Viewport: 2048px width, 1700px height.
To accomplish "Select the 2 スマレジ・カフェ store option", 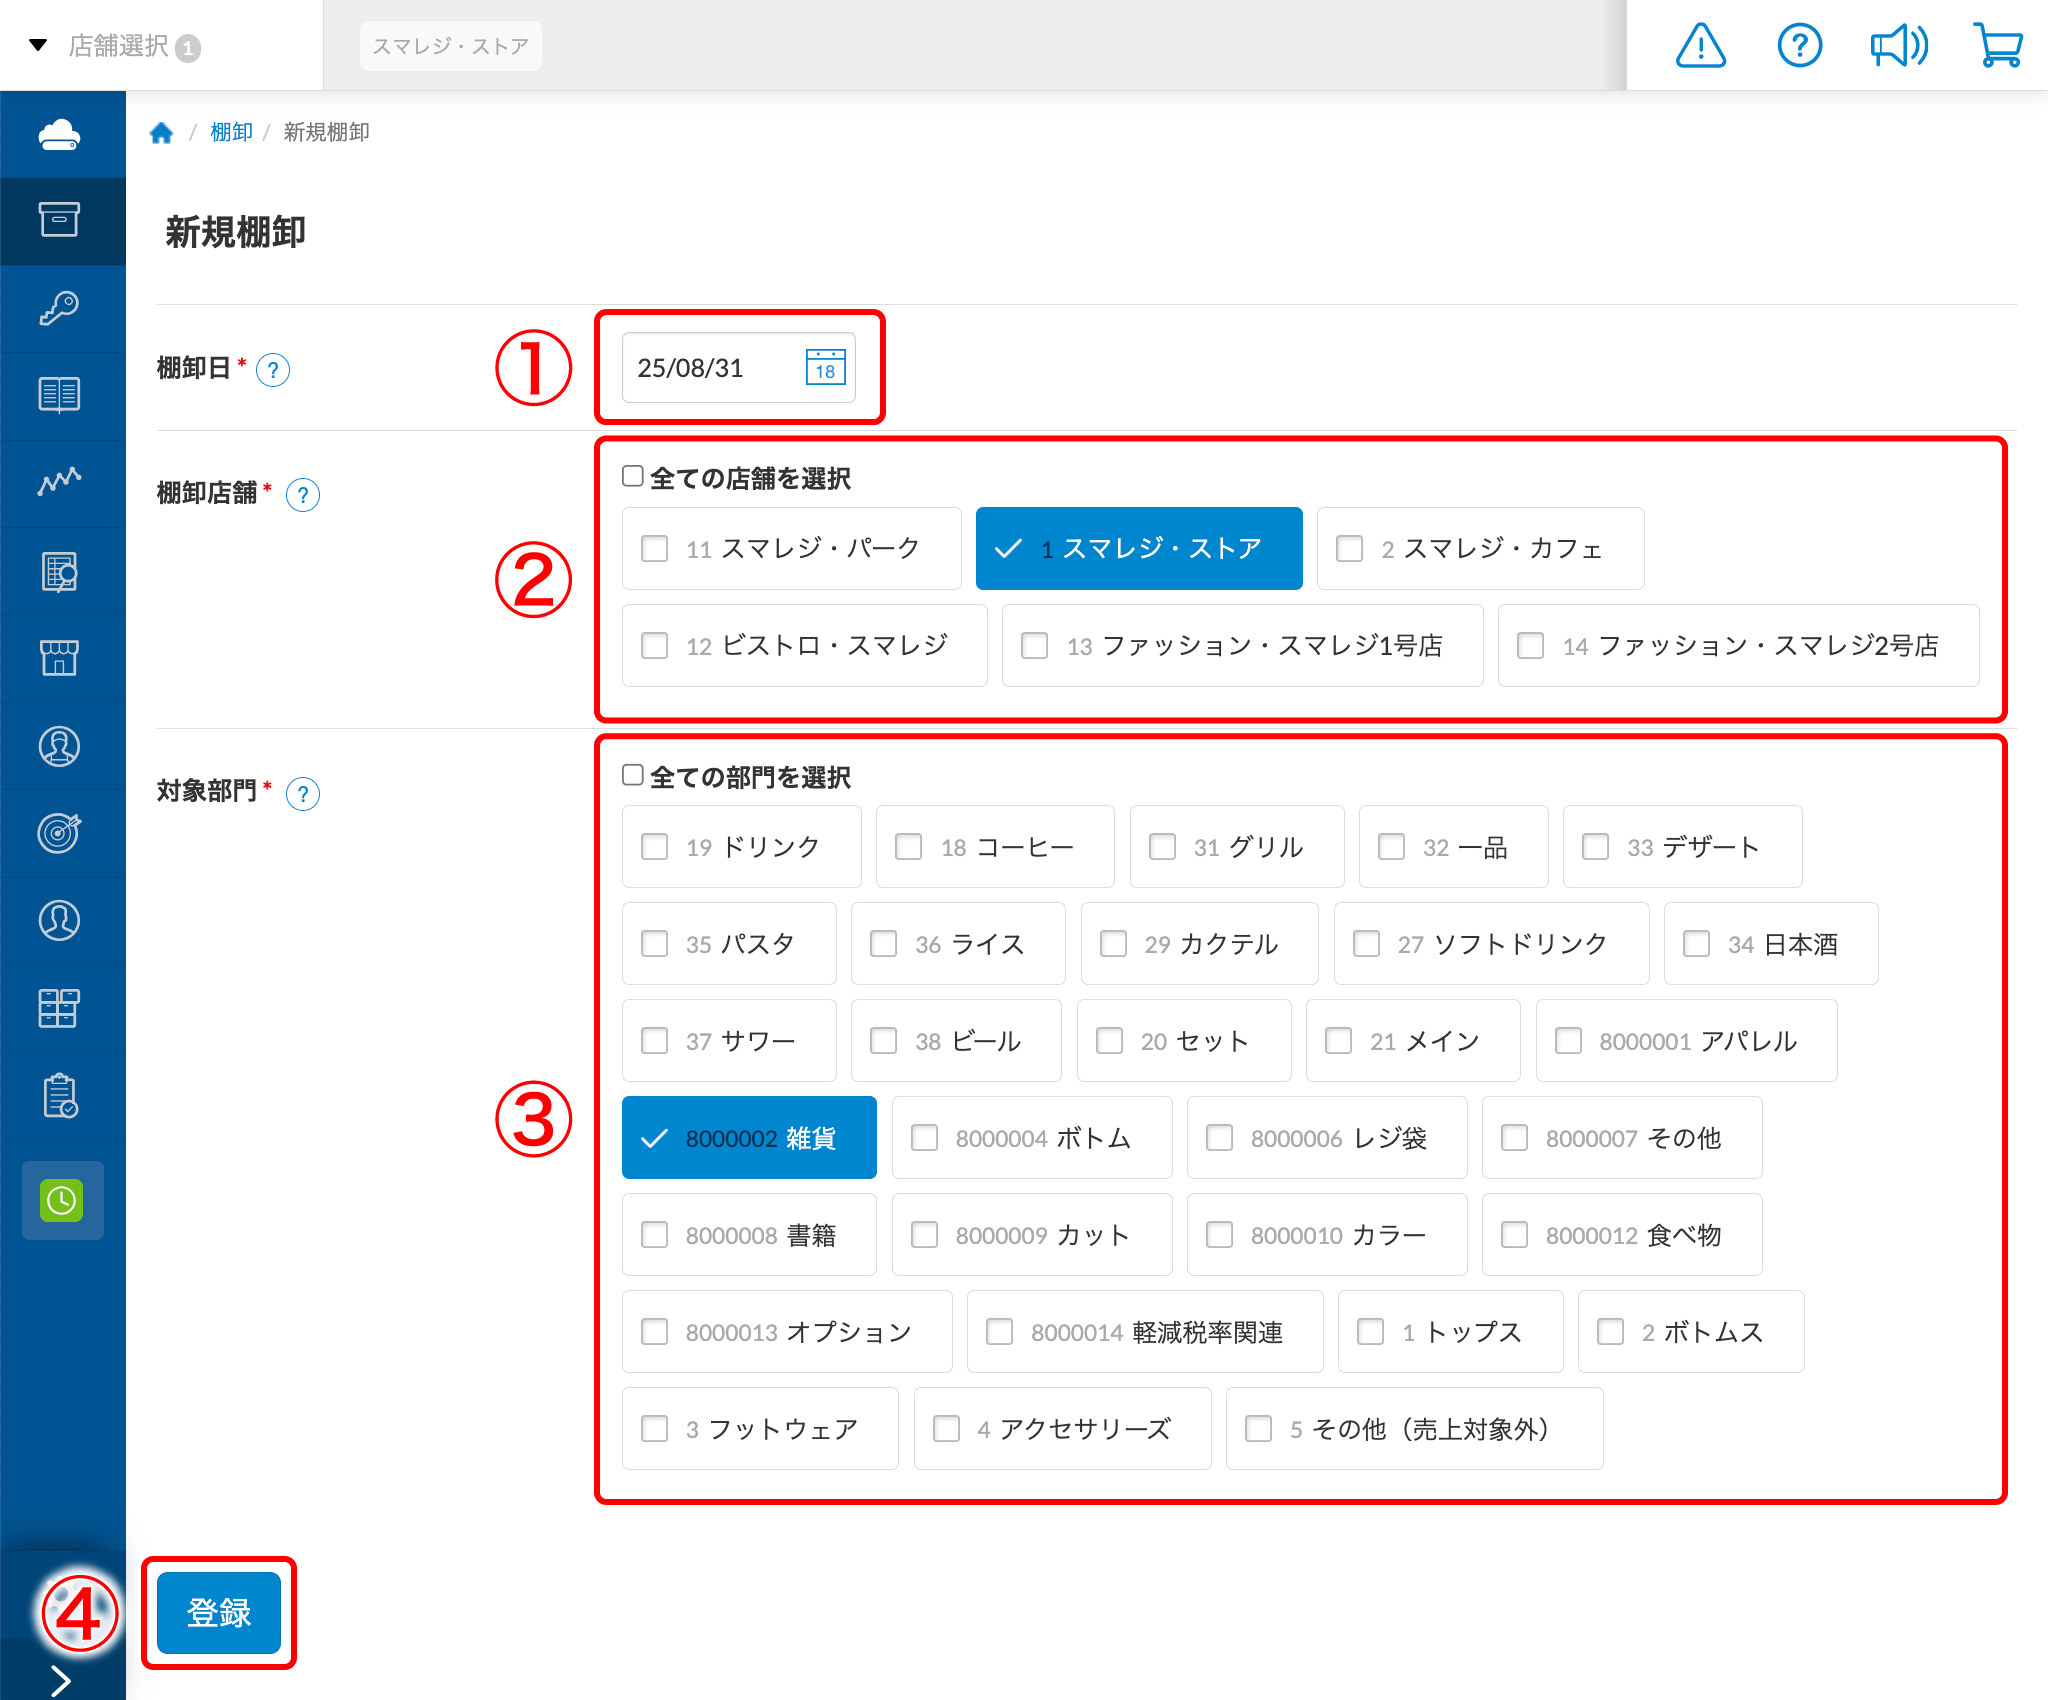I will coord(1480,548).
